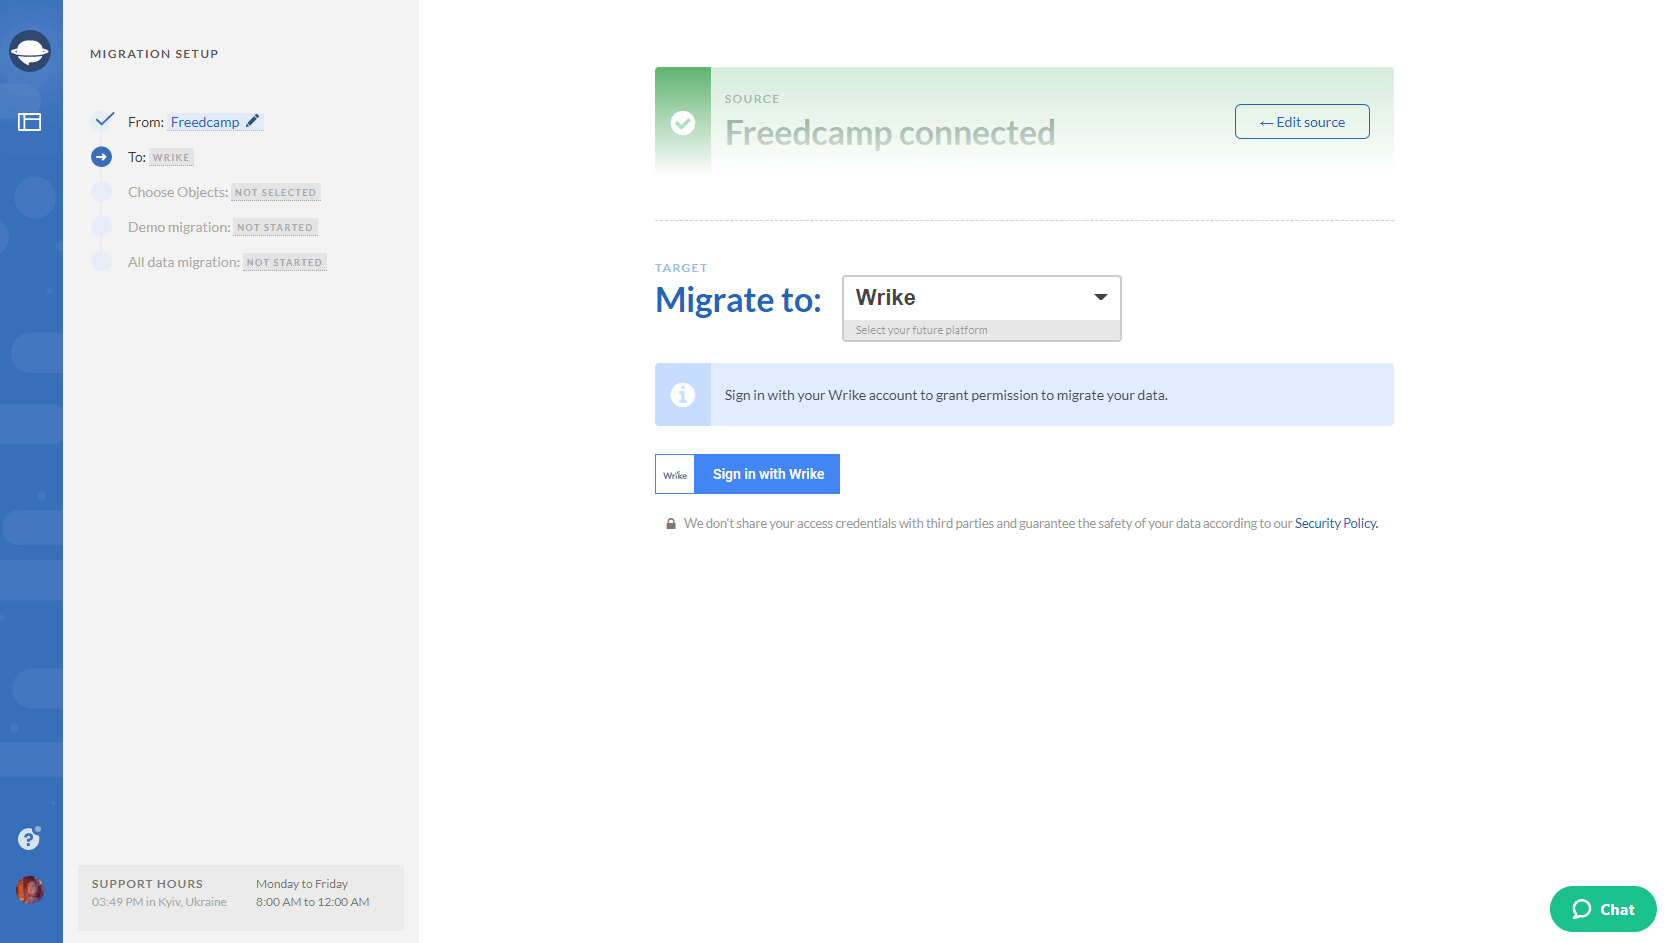Viewport: 1676px width, 943px height.
Task: Open the user avatar profile
Action: tap(30, 889)
